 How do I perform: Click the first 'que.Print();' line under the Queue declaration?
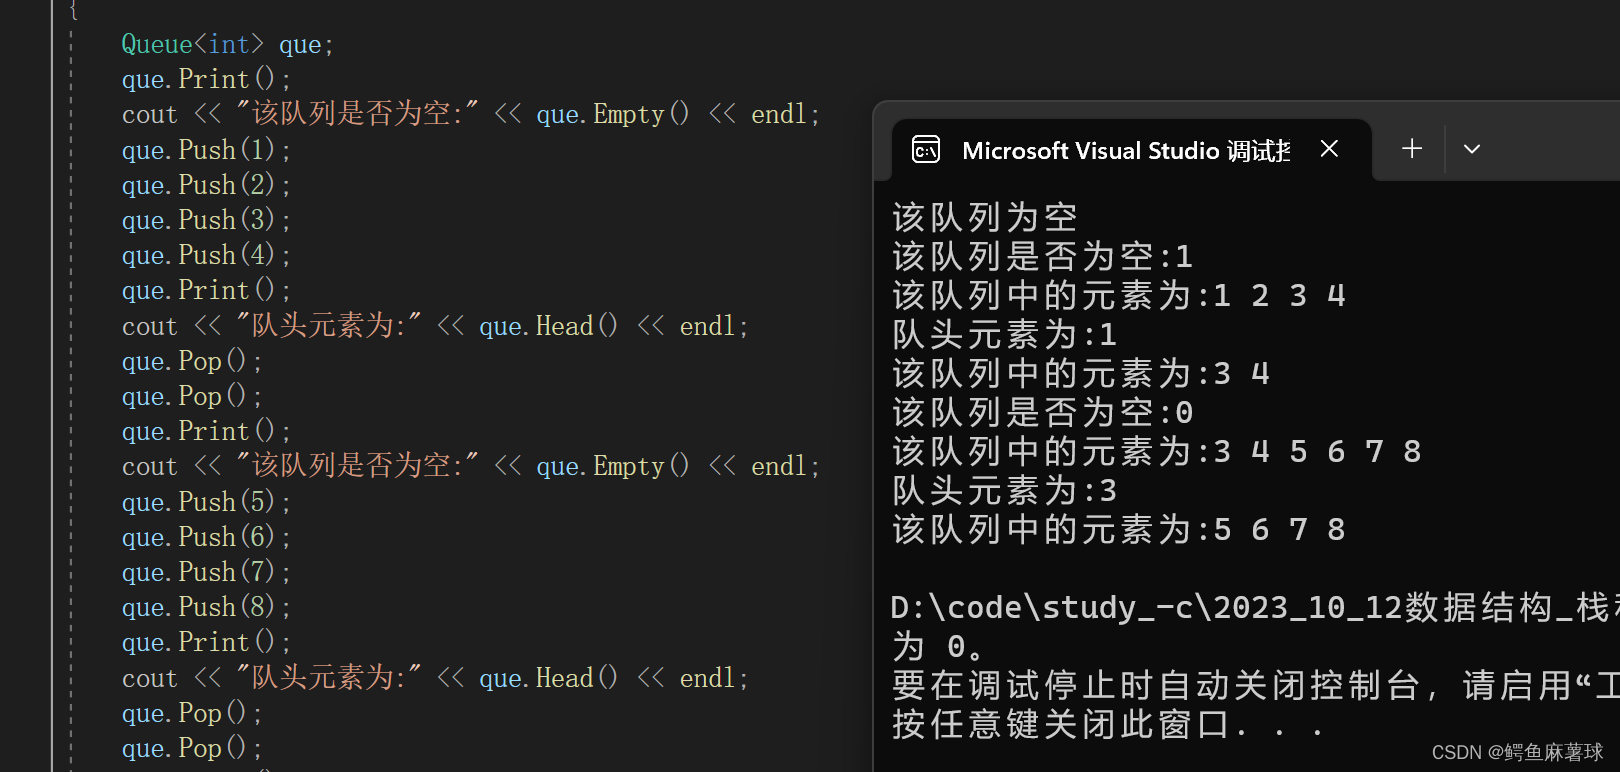pos(206,79)
